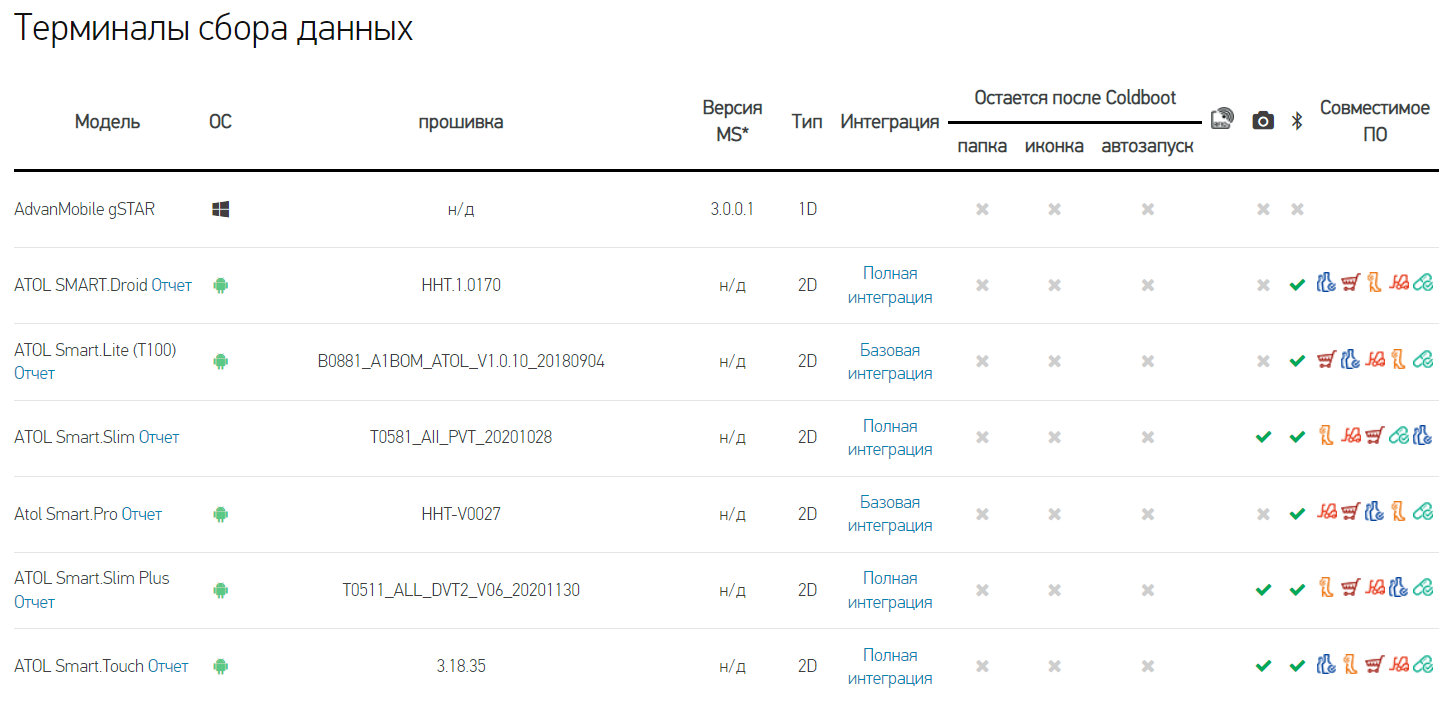The height and width of the screenshot is (705, 1451).
Task: Open Базовая интеграция link for Smart.Lite (T100)
Action: (890, 361)
